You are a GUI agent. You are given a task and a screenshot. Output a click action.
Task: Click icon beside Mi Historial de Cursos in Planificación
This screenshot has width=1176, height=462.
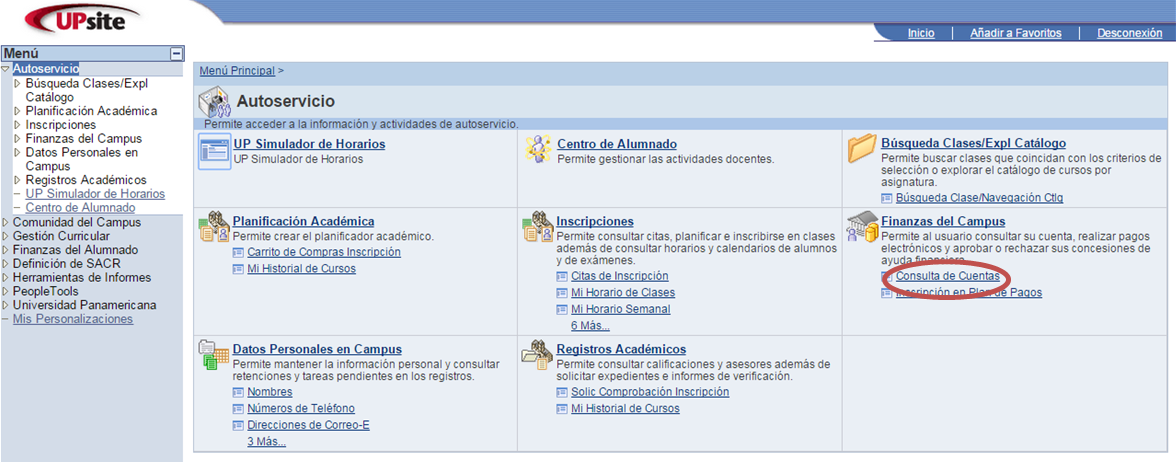pos(239,269)
